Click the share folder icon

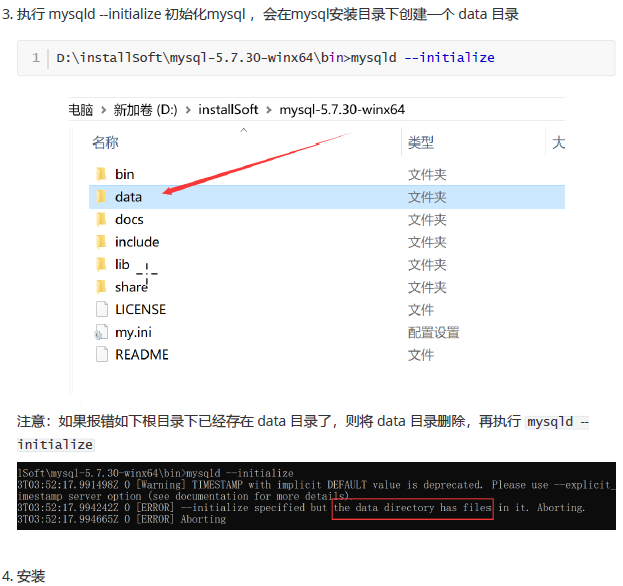[101, 287]
